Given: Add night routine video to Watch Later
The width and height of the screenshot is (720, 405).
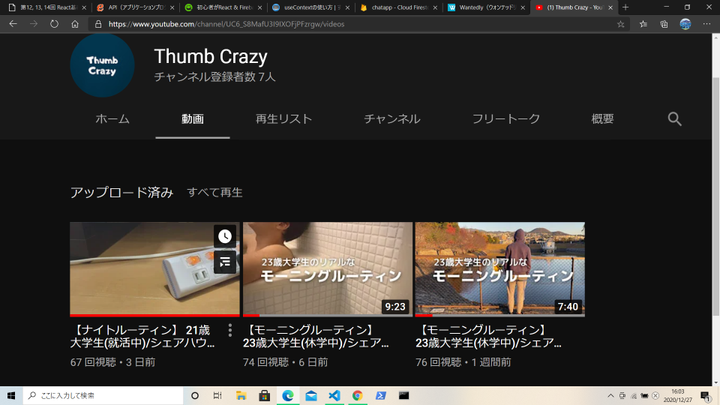Looking at the screenshot, I should [x=225, y=236].
